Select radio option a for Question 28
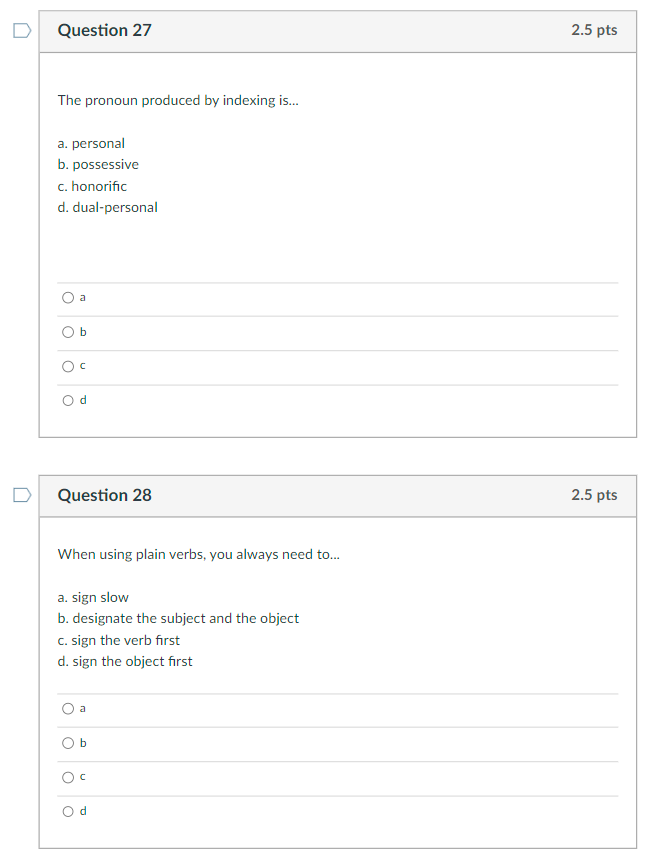 [68, 709]
